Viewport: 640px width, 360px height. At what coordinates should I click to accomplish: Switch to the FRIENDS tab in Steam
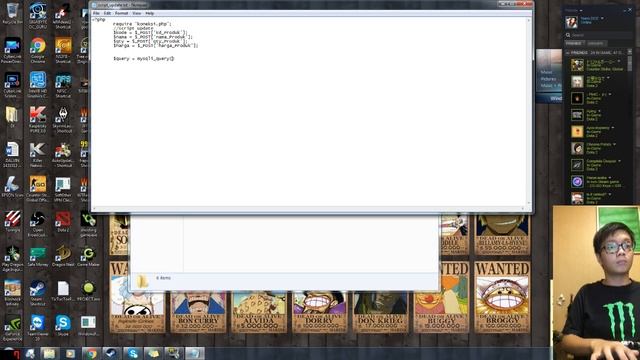point(574,43)
